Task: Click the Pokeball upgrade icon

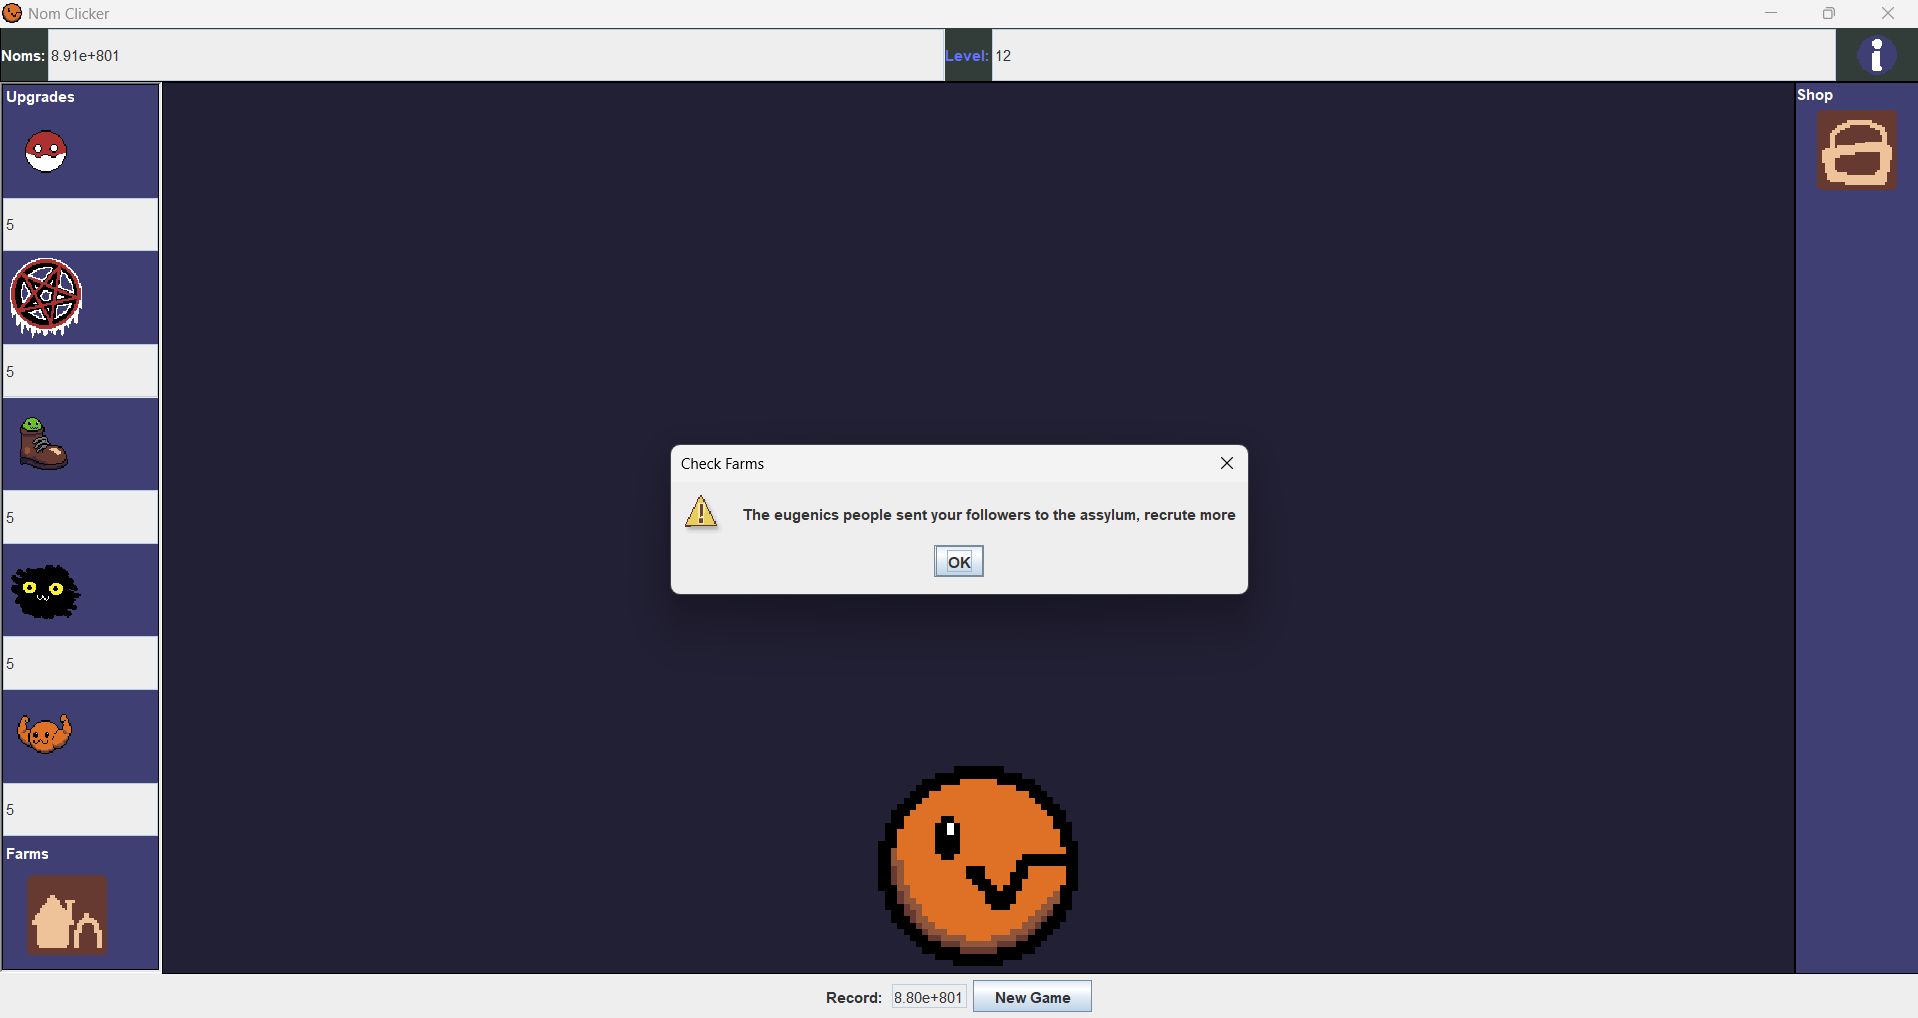Action: (46, 152)
